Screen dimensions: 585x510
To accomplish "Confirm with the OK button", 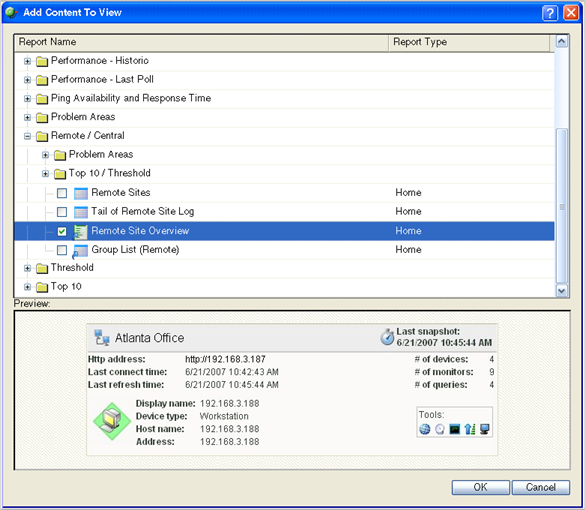I will [481, 487].
